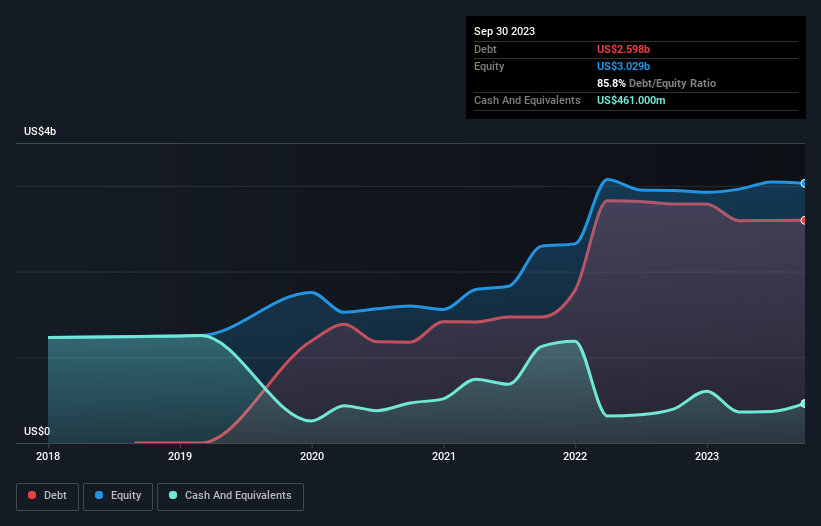Click the 2022 x-axis label
The width and height of the screenshot is (821, 526).
575,456
